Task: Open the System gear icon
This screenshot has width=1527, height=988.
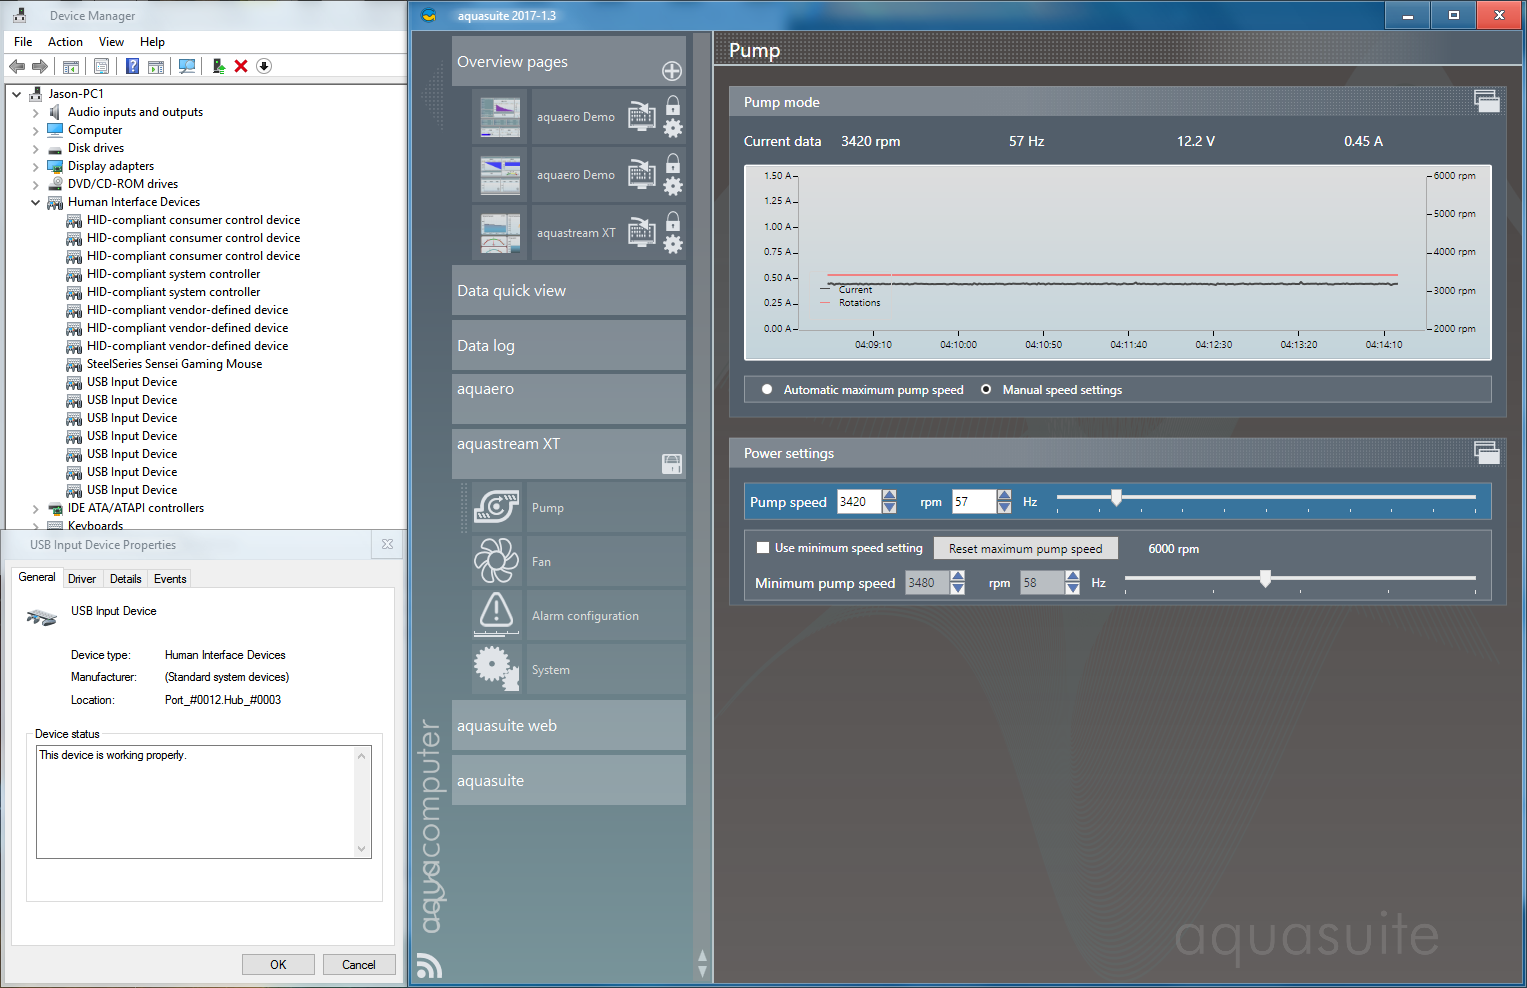Action: (496, 668)
